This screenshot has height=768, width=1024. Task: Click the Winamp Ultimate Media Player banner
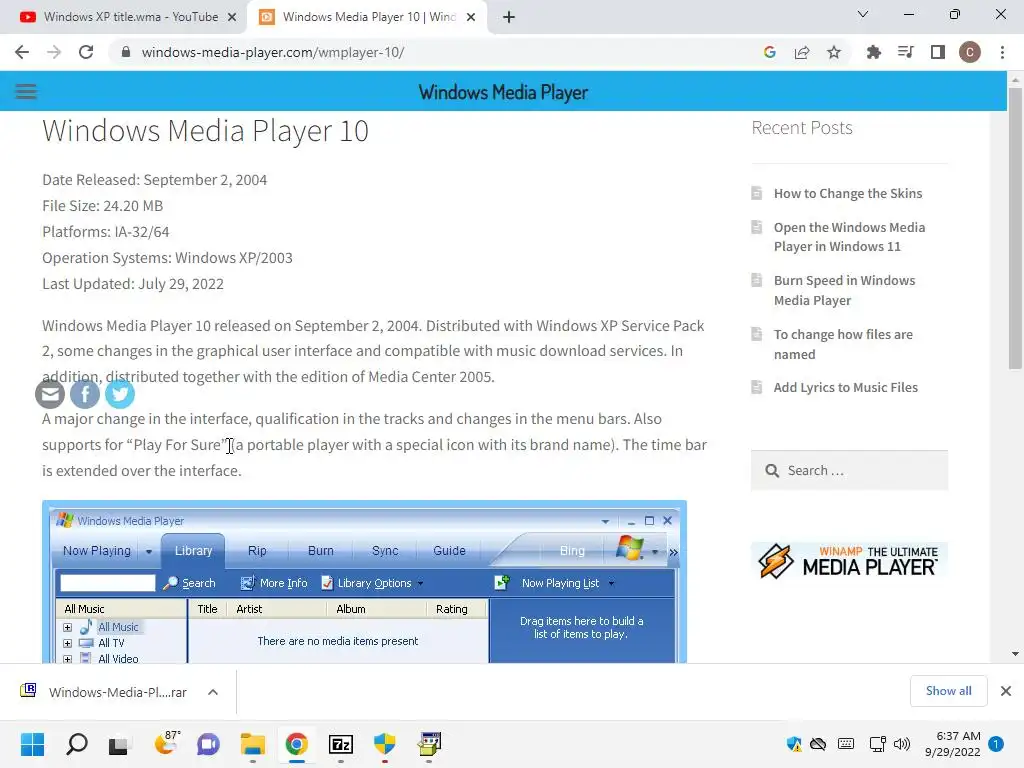click(x=849, y=561)
